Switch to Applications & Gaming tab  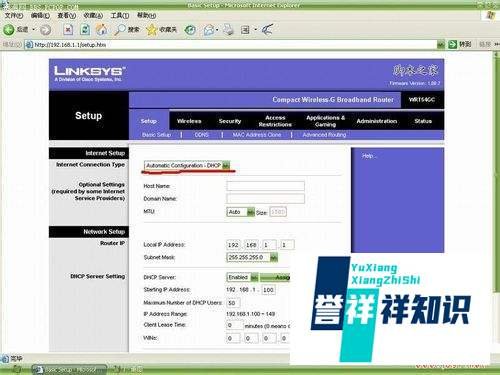point(325,121)
